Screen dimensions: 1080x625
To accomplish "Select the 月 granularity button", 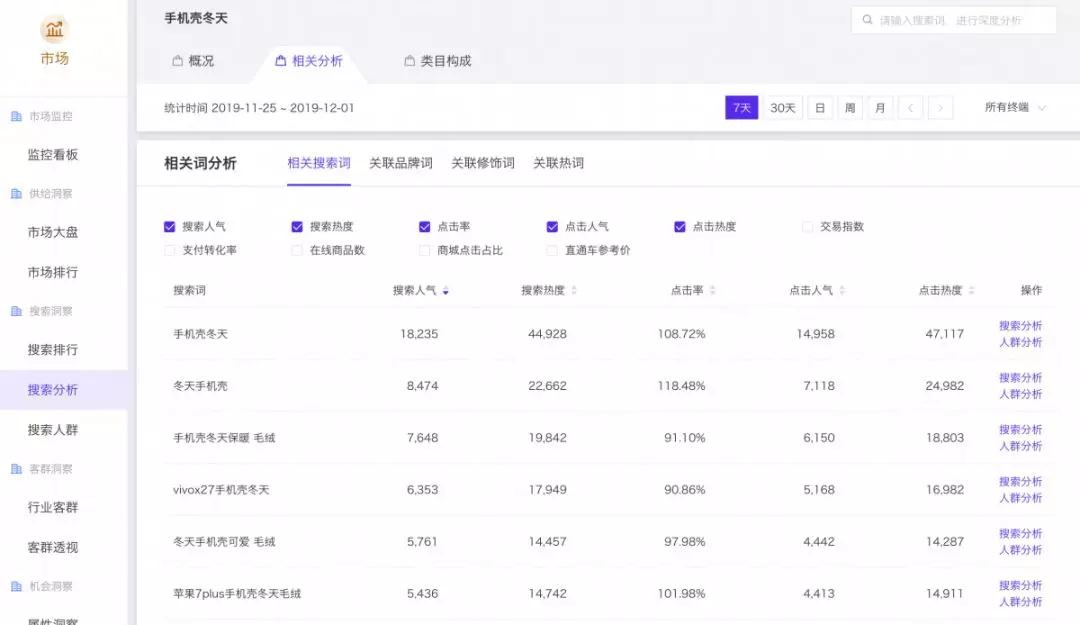I will pyautogui.click(x=880, y=107).
